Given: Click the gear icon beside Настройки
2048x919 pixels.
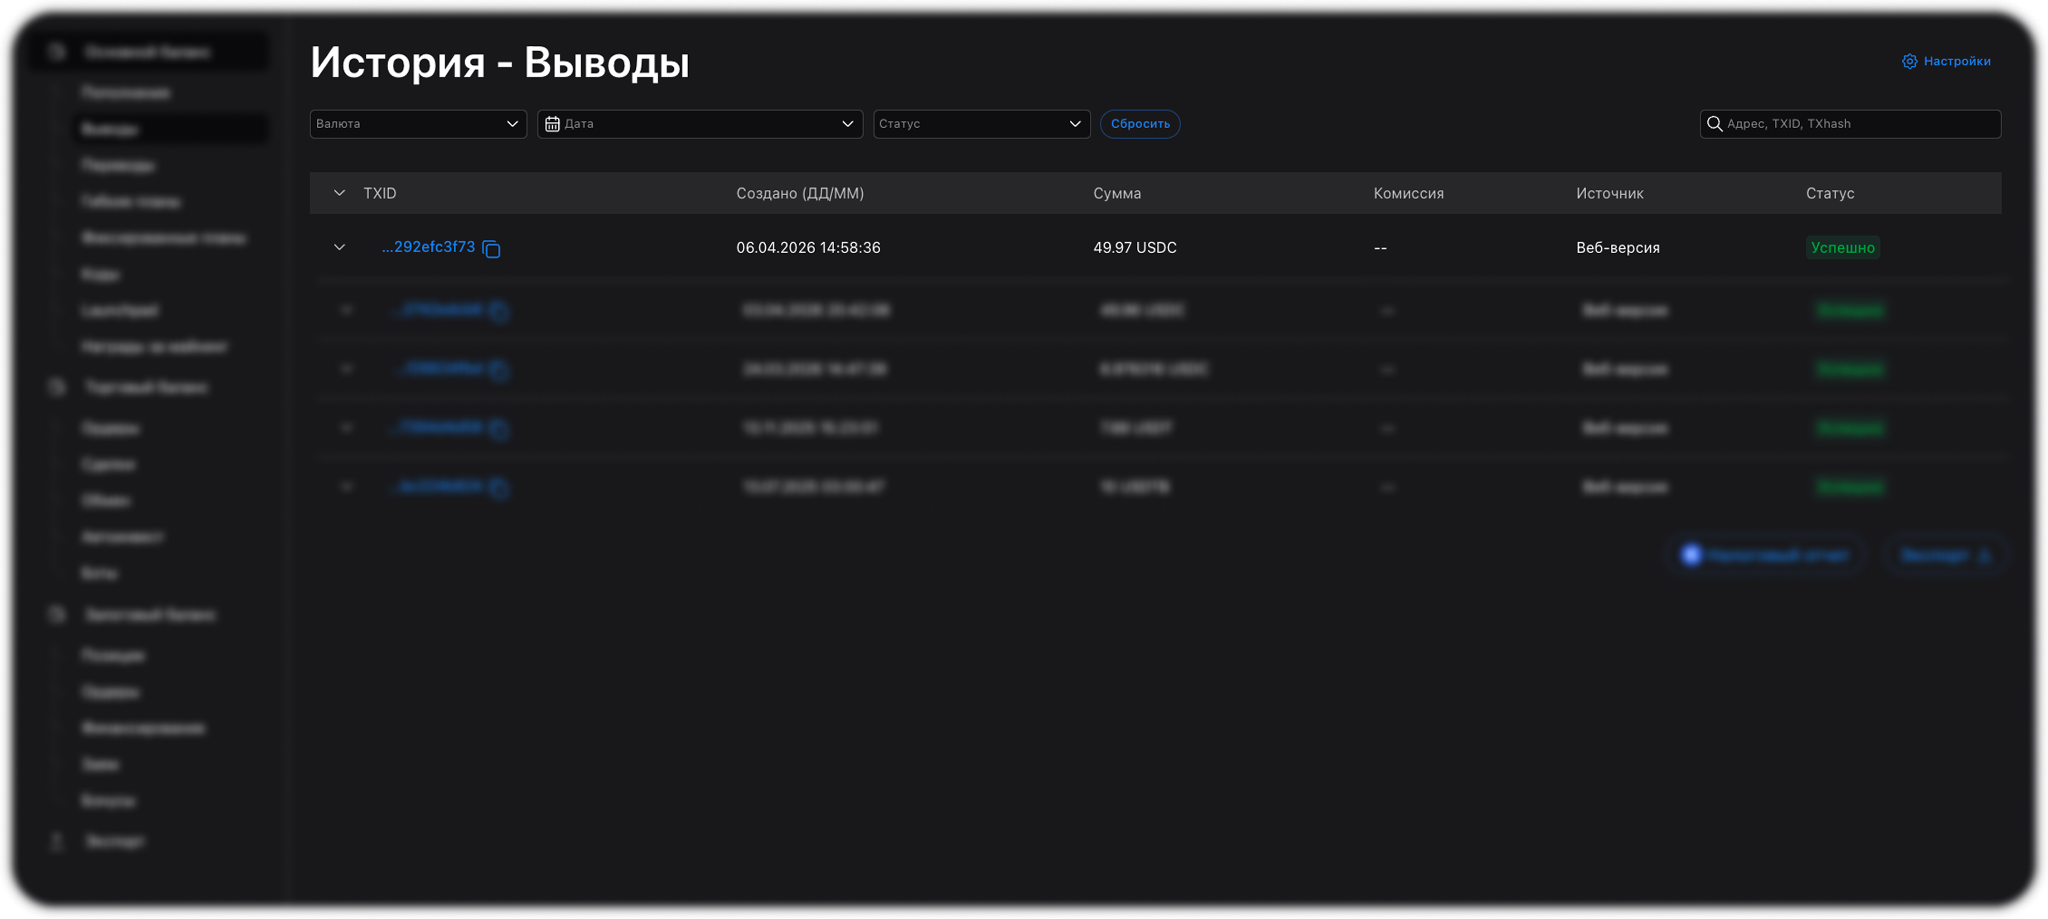Looking at the screenshot, I should pyautogui.click(x=1909, y=62).
